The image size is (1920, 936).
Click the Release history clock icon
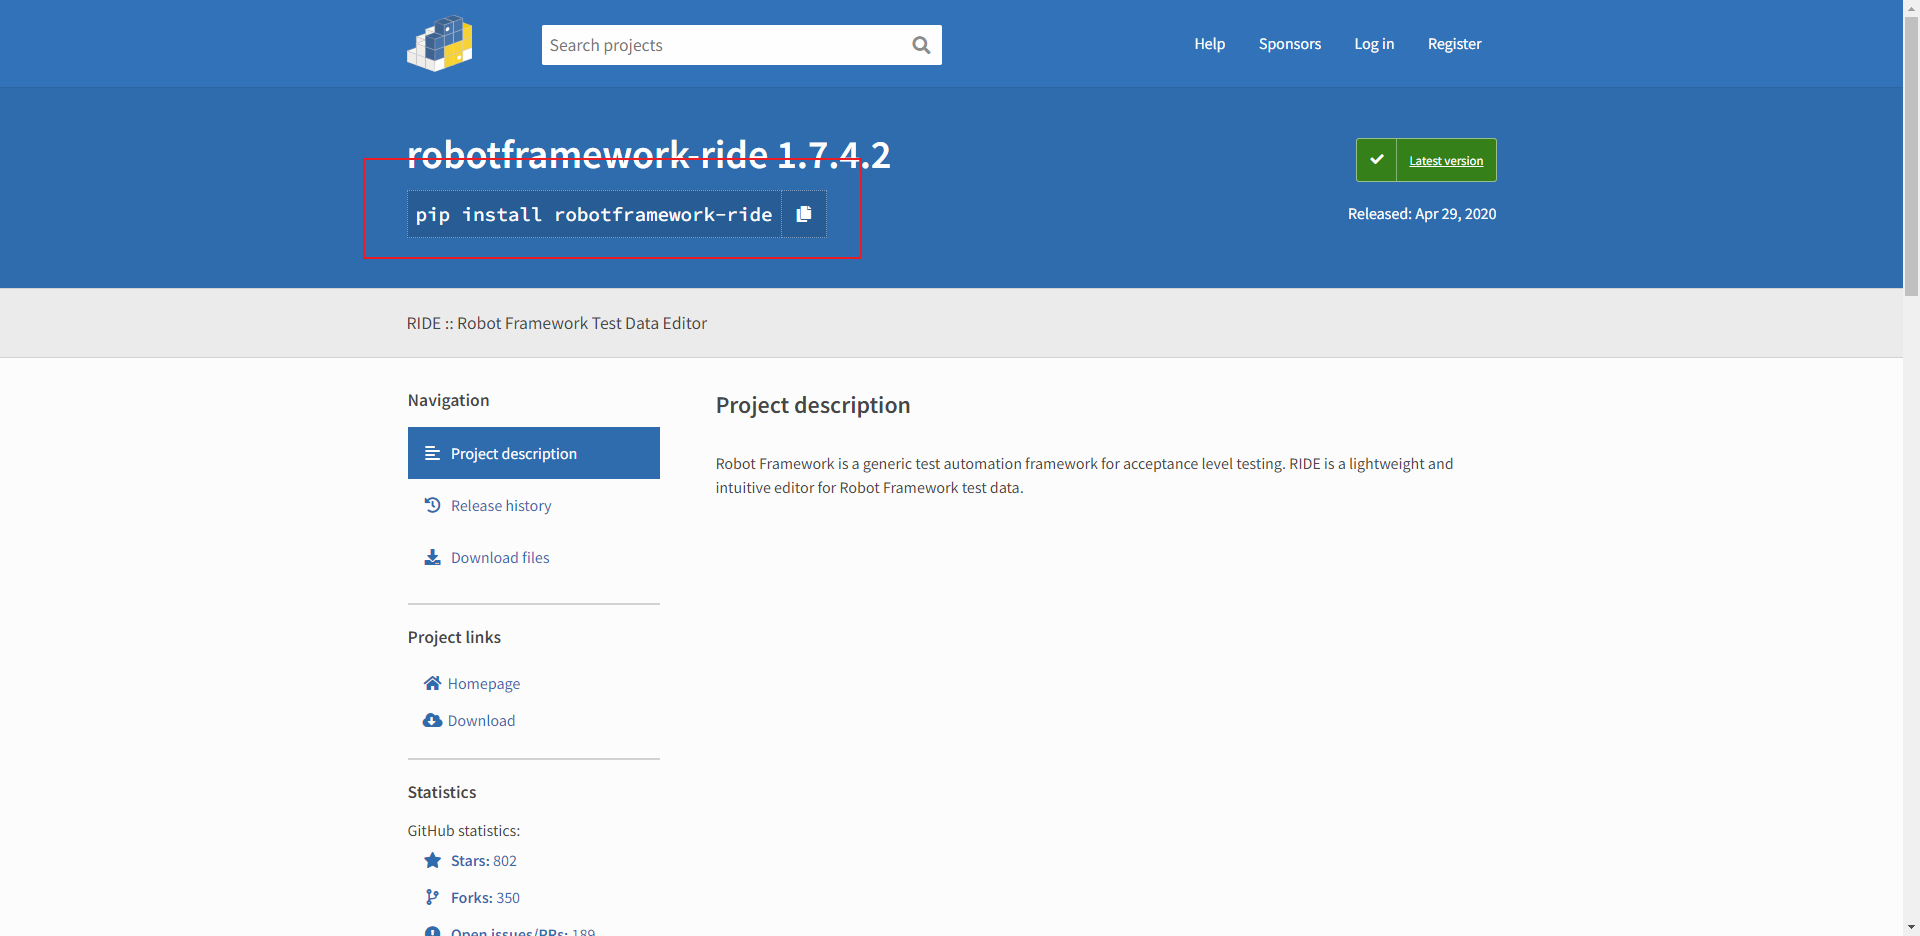pyautogui.click(x=433, y=505)
